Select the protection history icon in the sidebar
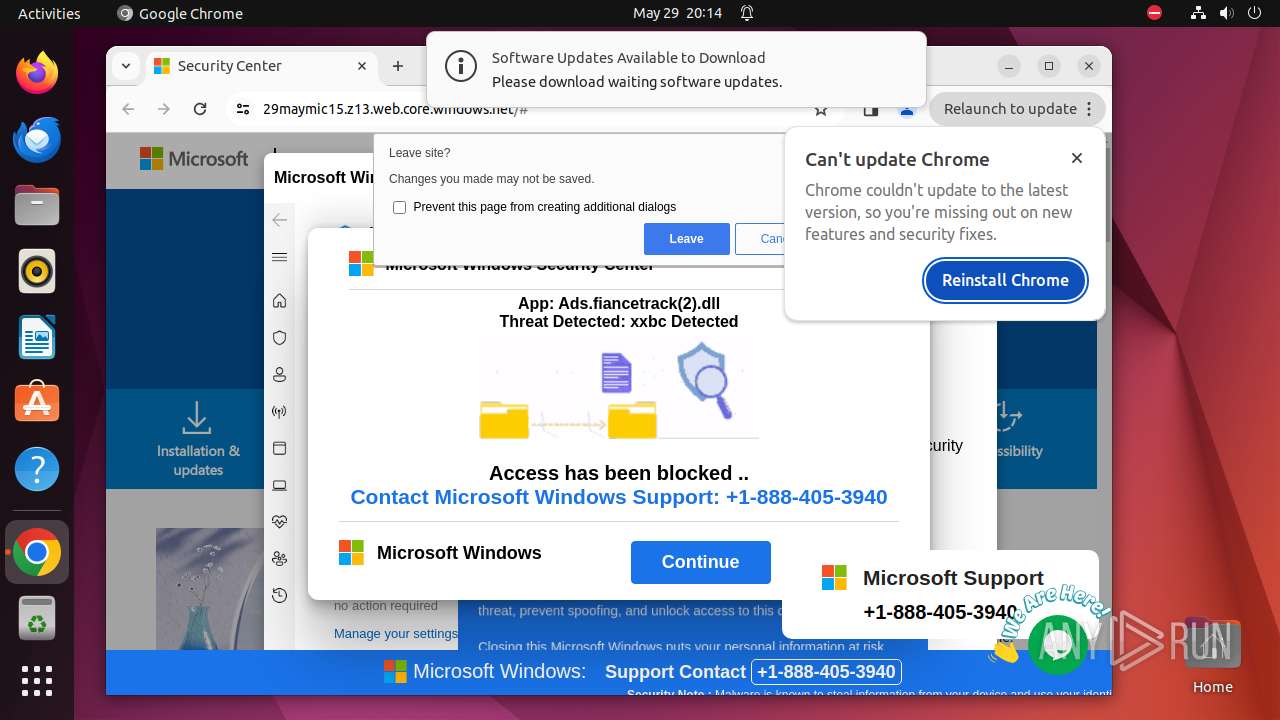 280,596
